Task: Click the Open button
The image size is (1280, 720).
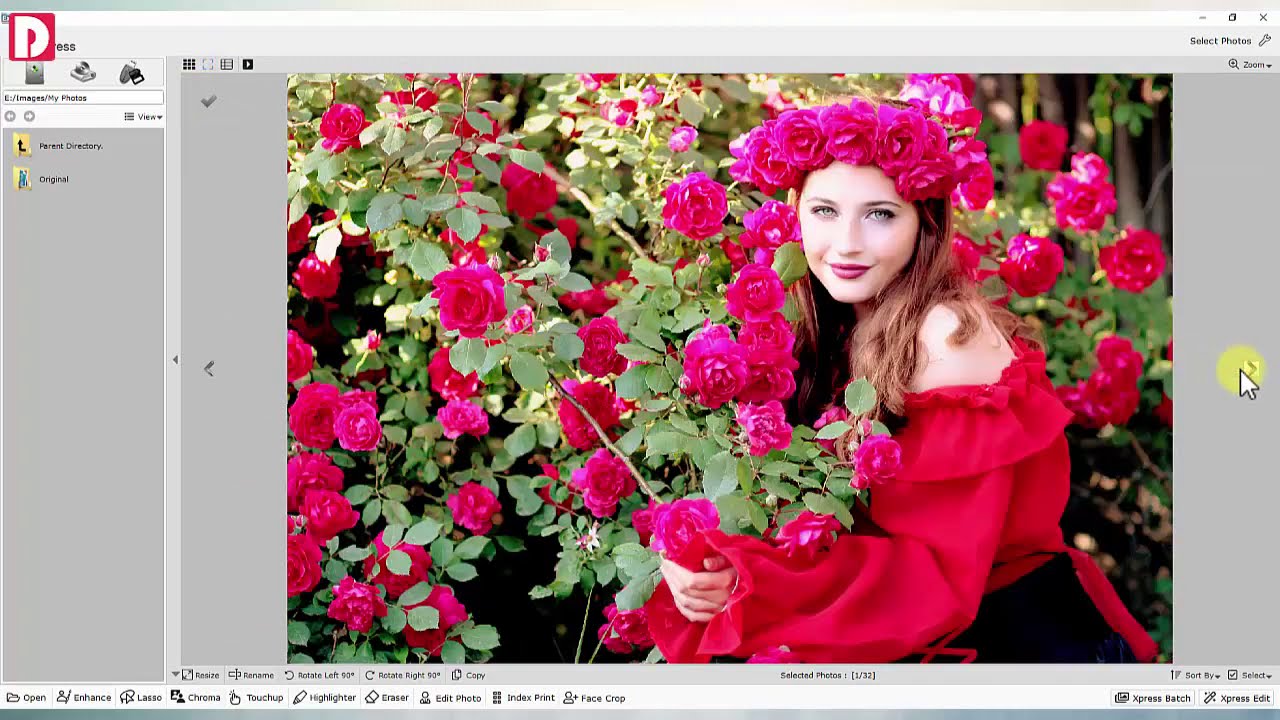Action: [x=26, y=698]
